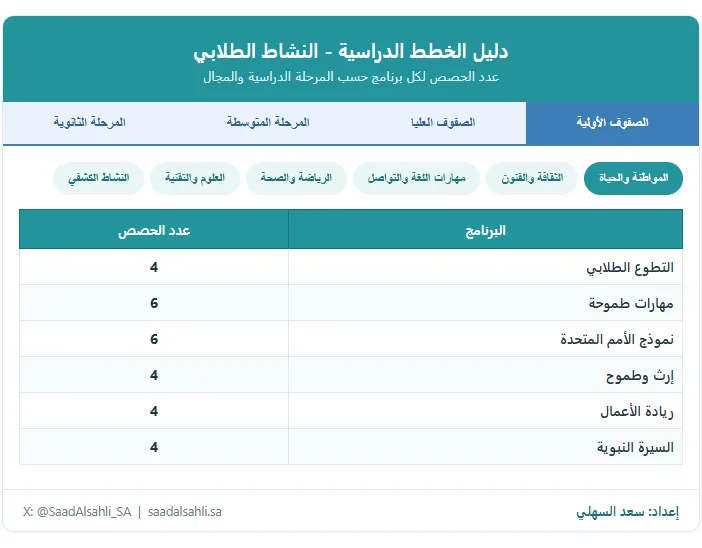Click نموذج الأمم المتحدة program cell

[485, 339]
